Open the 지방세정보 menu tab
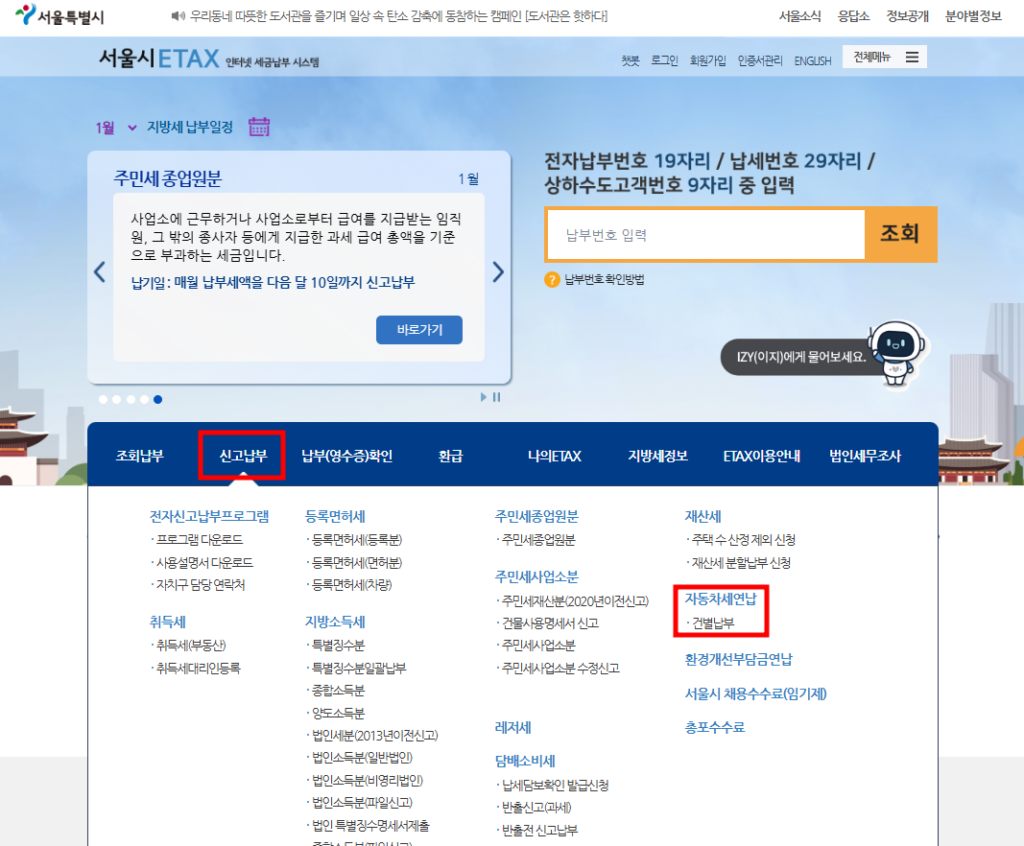The image size is (1024, 846). (658, 456)
